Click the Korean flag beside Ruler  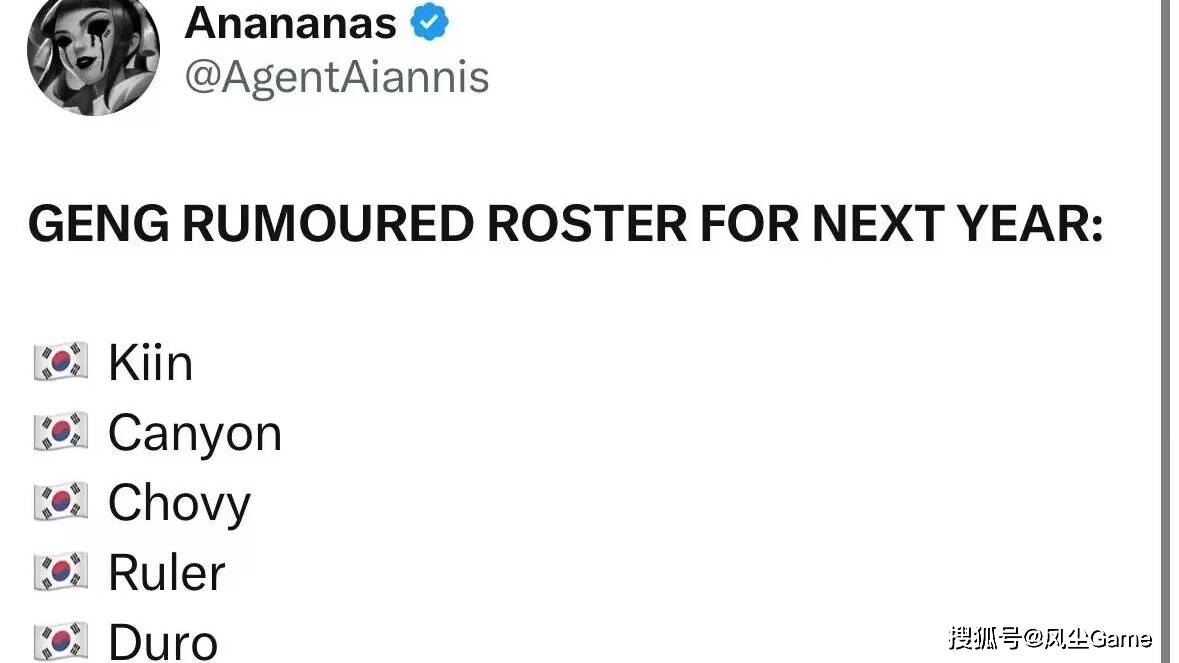click(x=61, y=572)
